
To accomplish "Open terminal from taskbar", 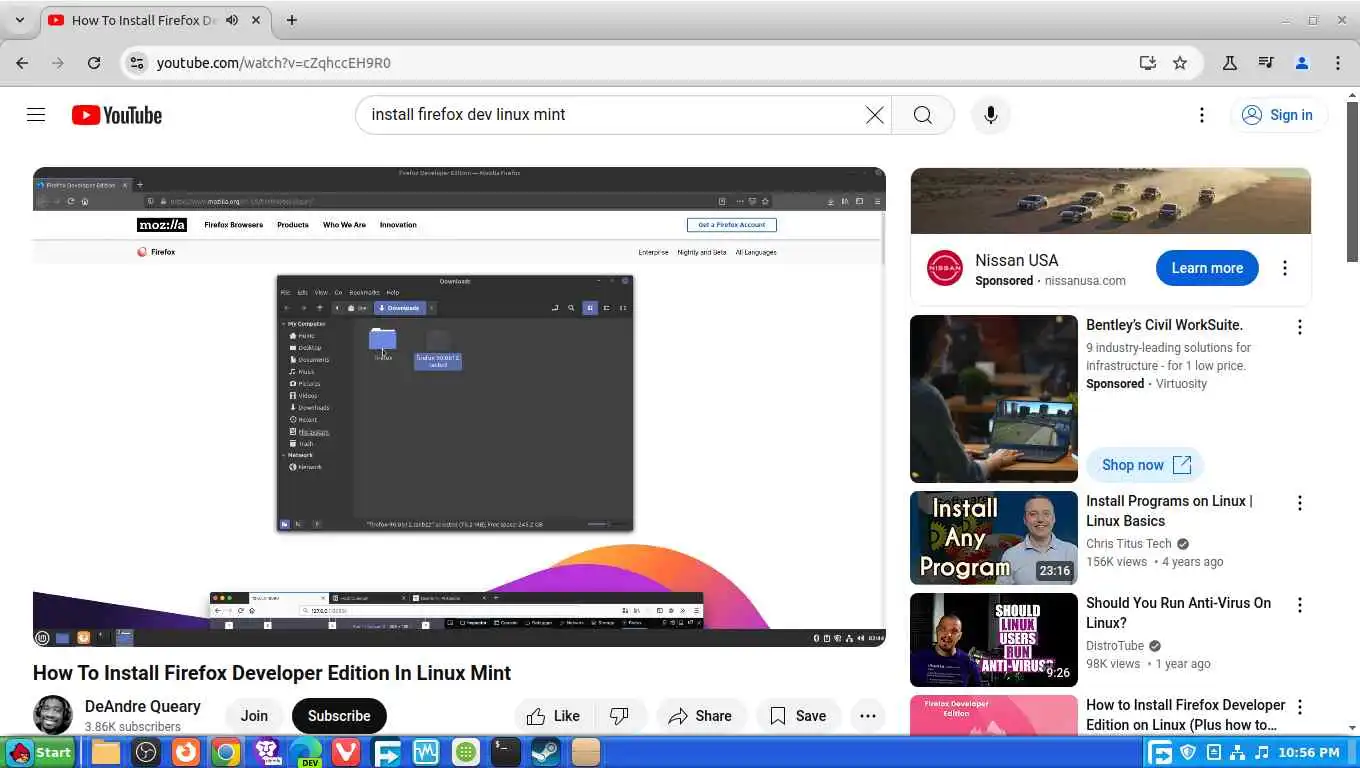I will [506, 752].
